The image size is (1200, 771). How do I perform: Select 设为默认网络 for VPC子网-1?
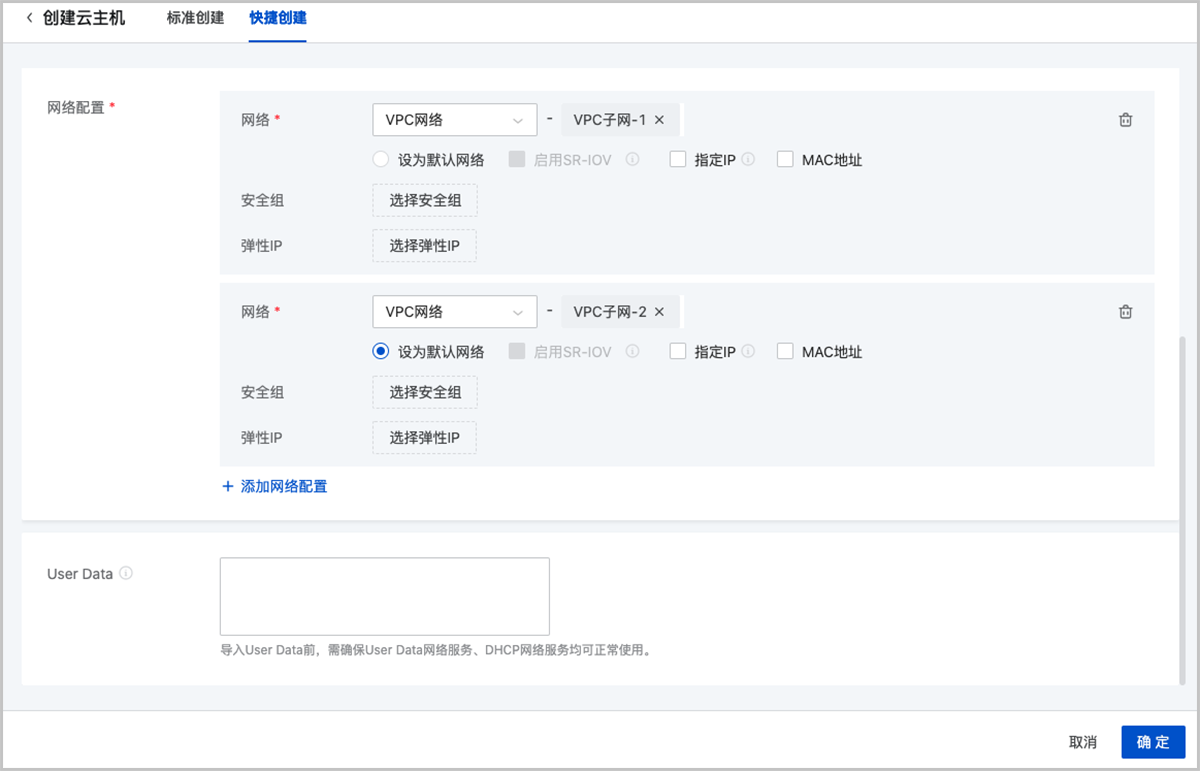[x=380, y=159]
